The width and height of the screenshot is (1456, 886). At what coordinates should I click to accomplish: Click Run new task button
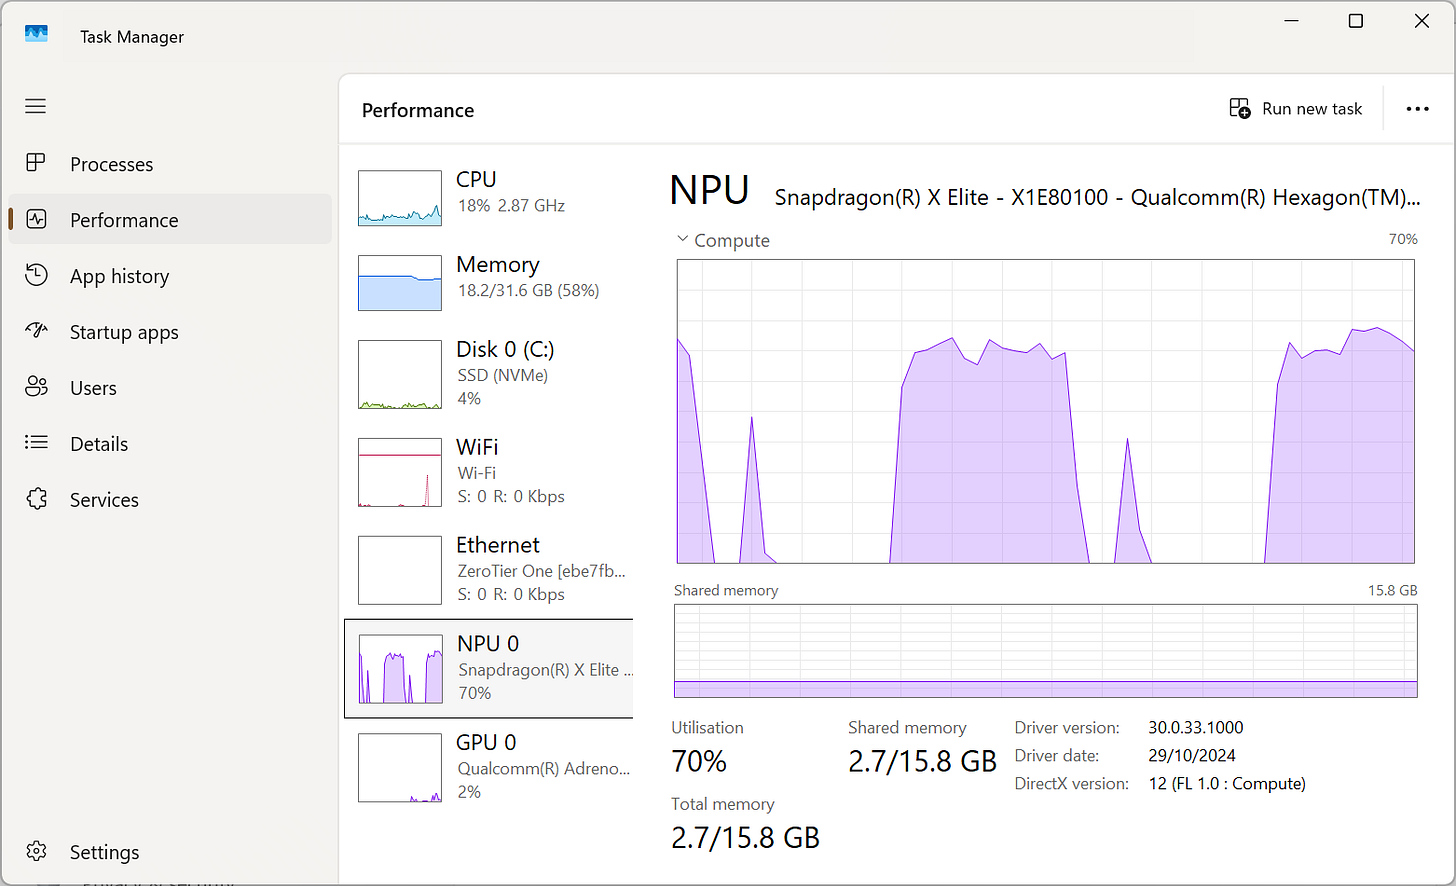tap(1295, 108)
